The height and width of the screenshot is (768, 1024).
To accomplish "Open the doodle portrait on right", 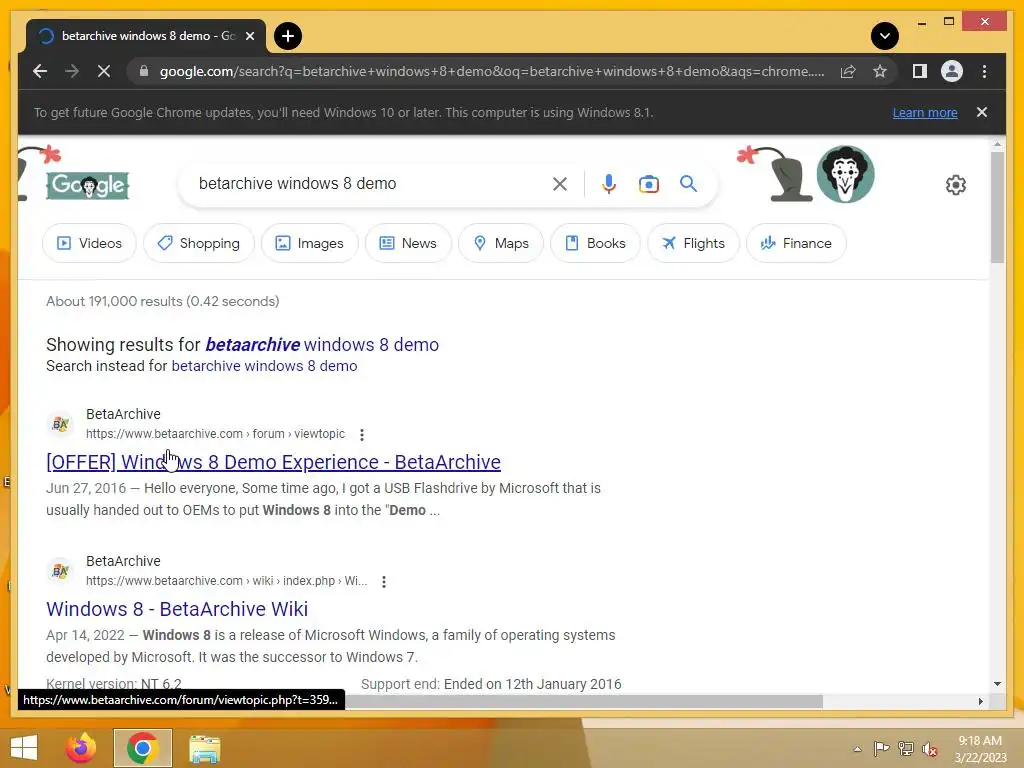I will pos(845,174).
